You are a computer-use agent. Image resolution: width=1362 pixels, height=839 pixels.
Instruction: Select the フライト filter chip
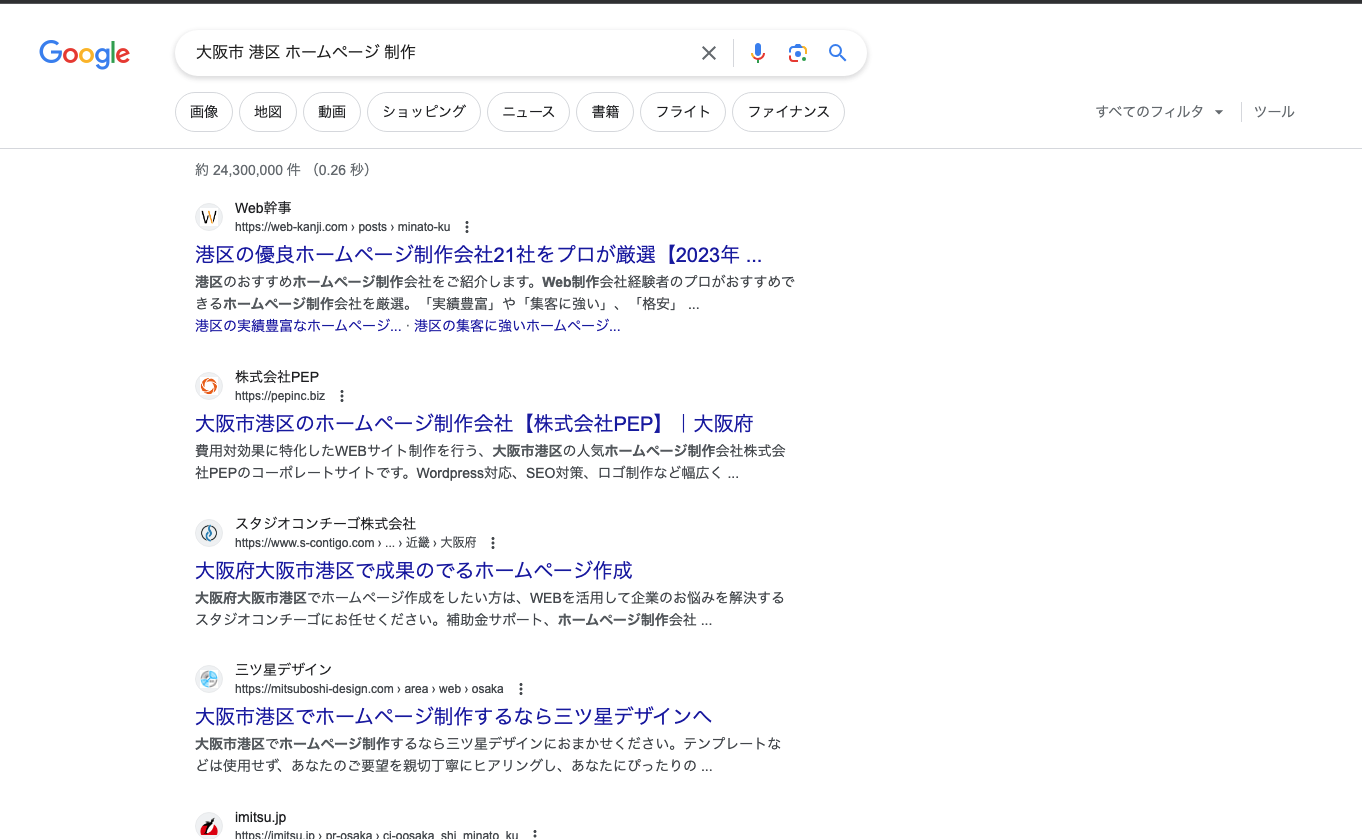pyautogui.click(x=683, y=112)
